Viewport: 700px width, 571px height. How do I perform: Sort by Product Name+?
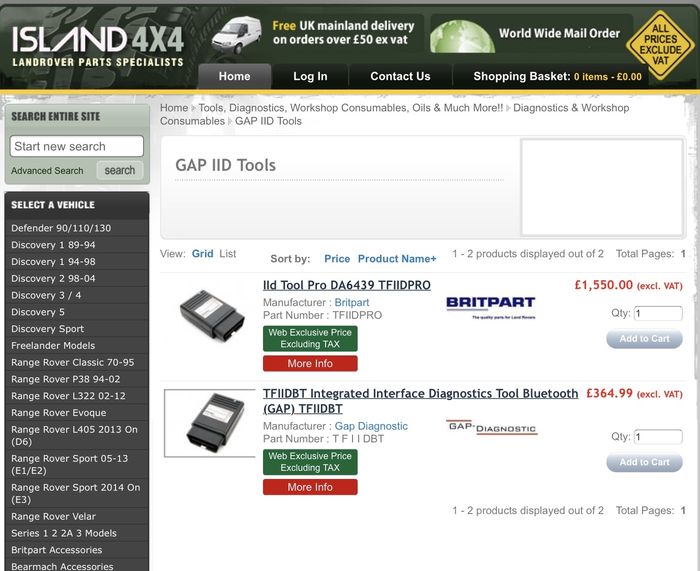[397, 259]
